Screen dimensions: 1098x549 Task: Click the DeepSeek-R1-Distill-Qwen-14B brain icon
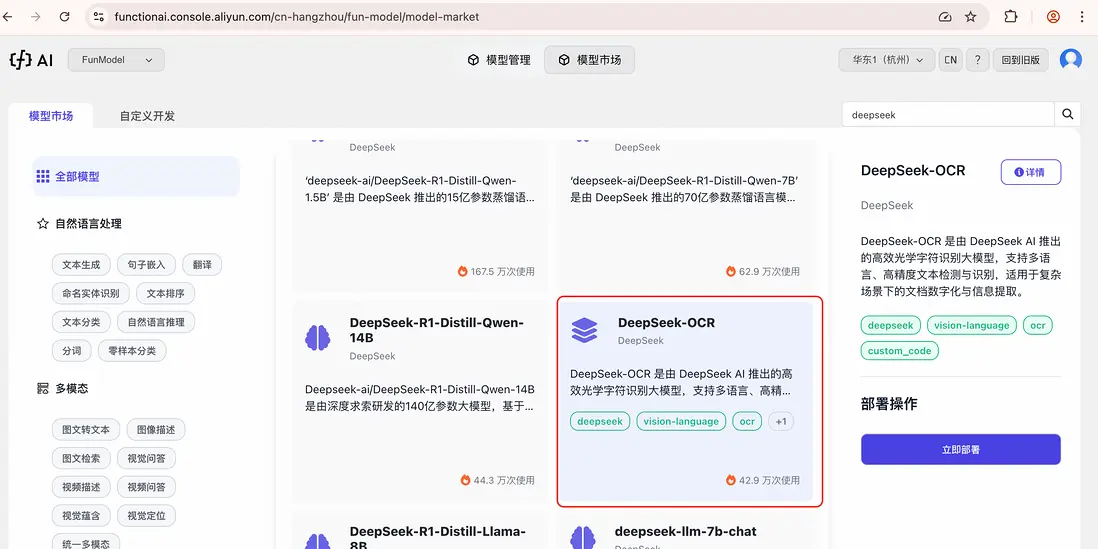click(x=318, y=338)
